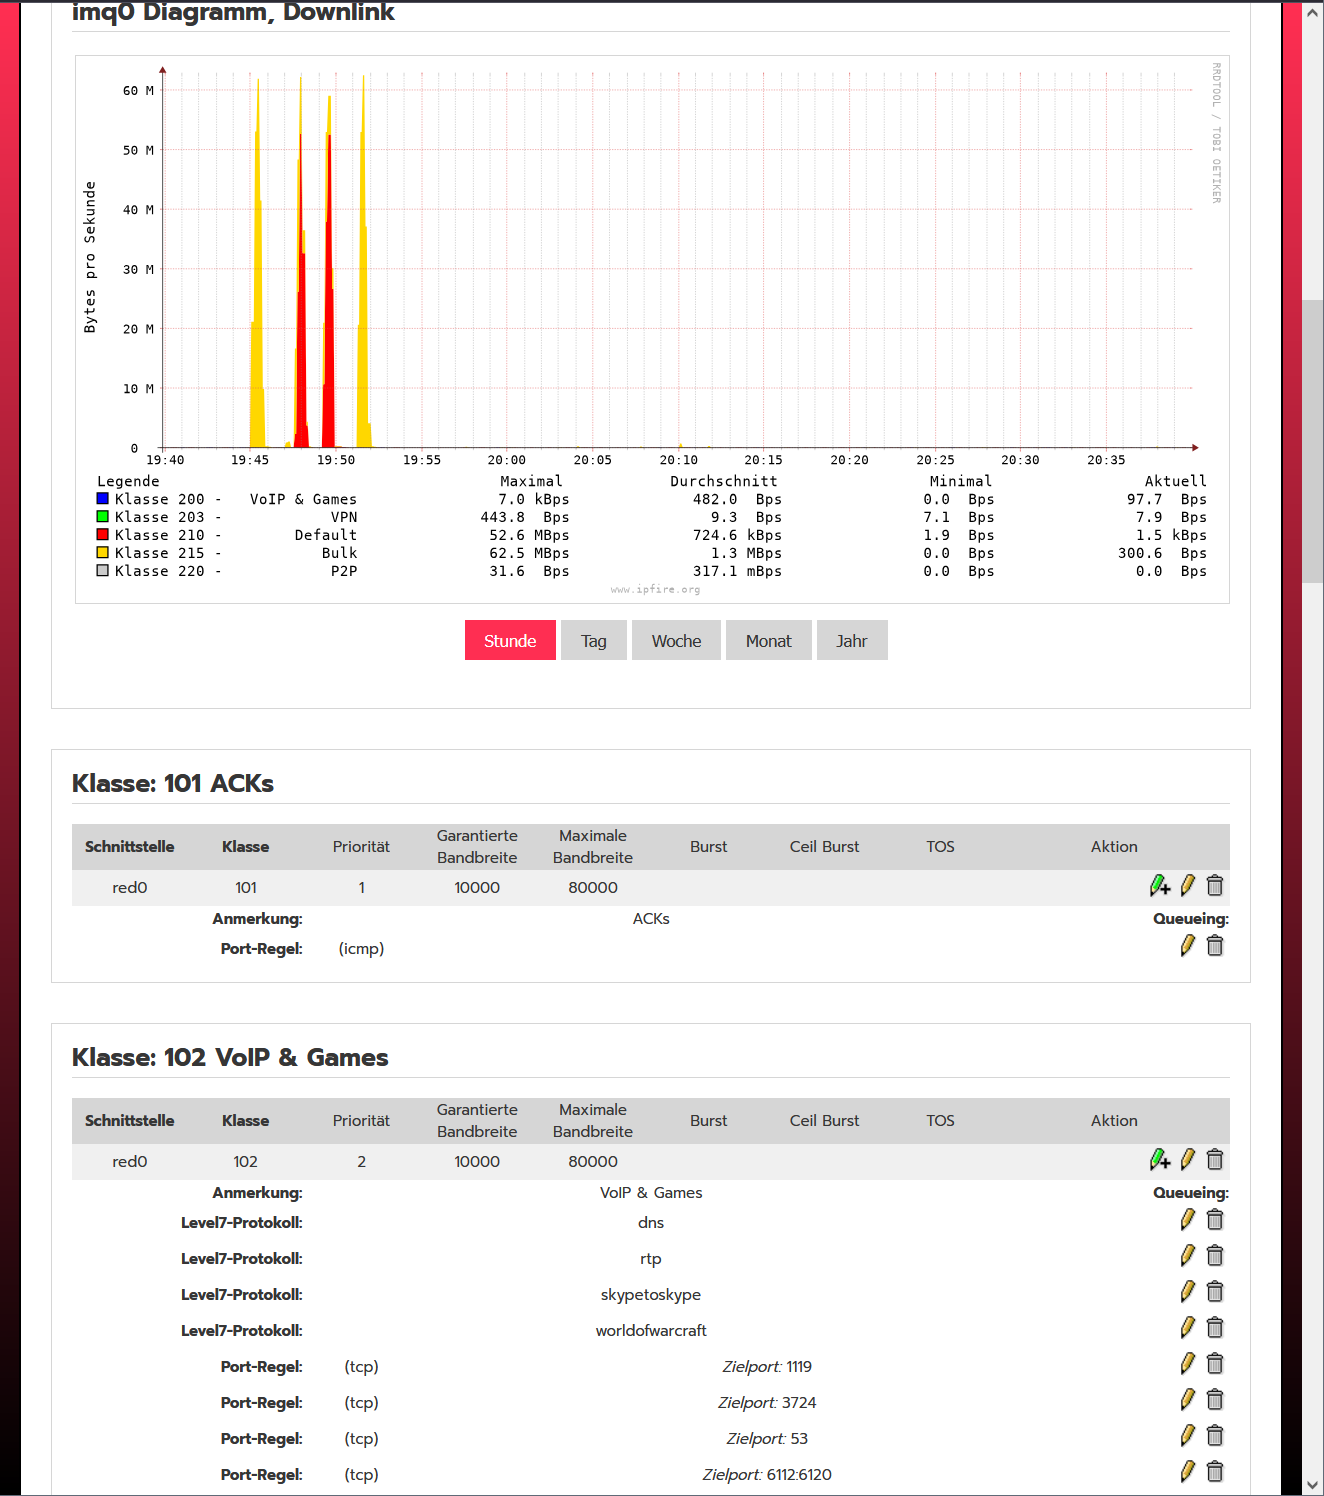Delete the Zielport 3724 port rule
Screen dimensions: 1324x1496
tap(1215, 1399)
